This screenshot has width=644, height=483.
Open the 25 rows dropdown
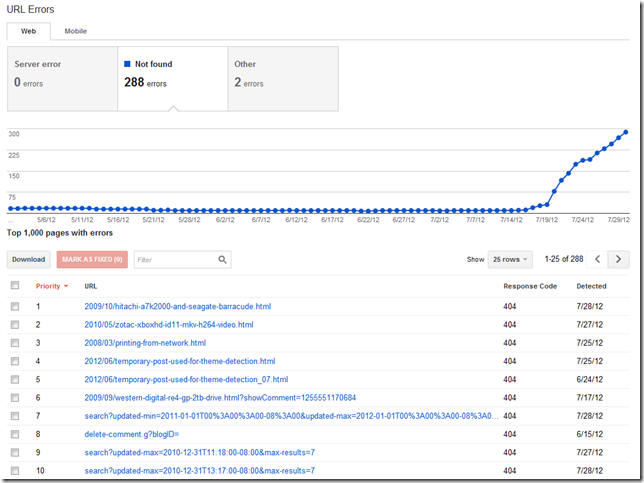click(510, 260)
